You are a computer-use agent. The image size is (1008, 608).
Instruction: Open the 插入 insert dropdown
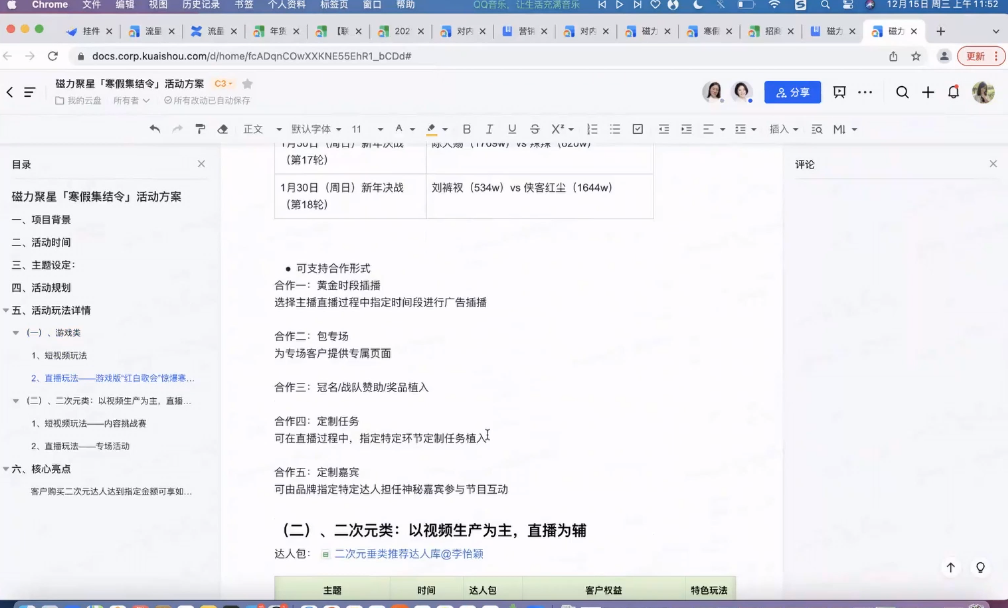coord(782,129)
